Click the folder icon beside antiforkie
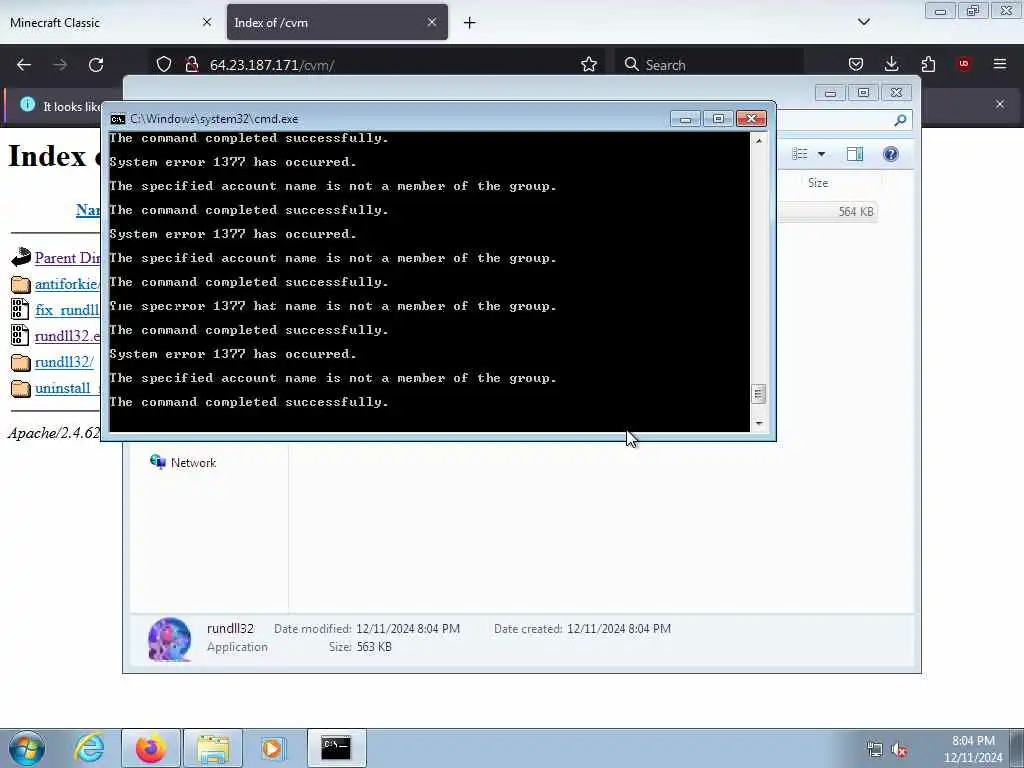 21,284
